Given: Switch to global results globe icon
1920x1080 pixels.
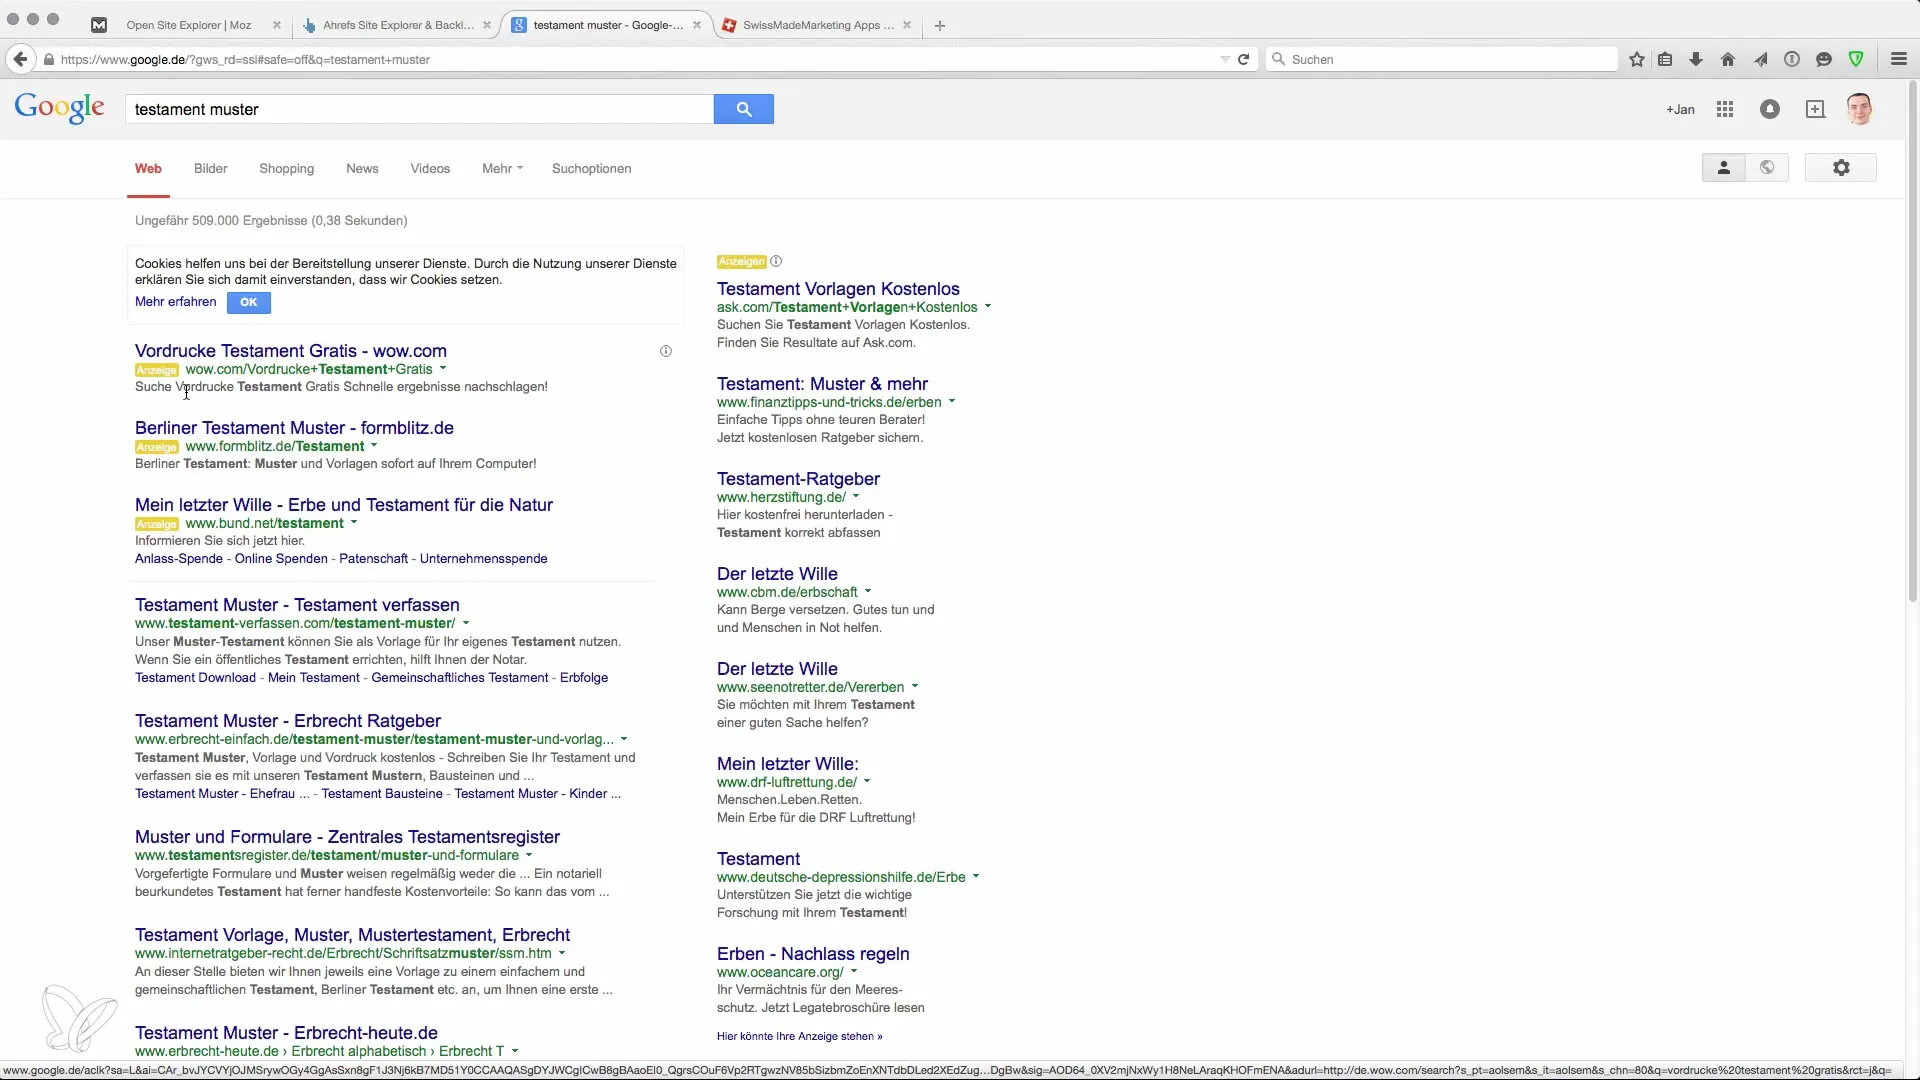Looking at the screenshot, I should pyautogui.click(x=1767, y=168).
